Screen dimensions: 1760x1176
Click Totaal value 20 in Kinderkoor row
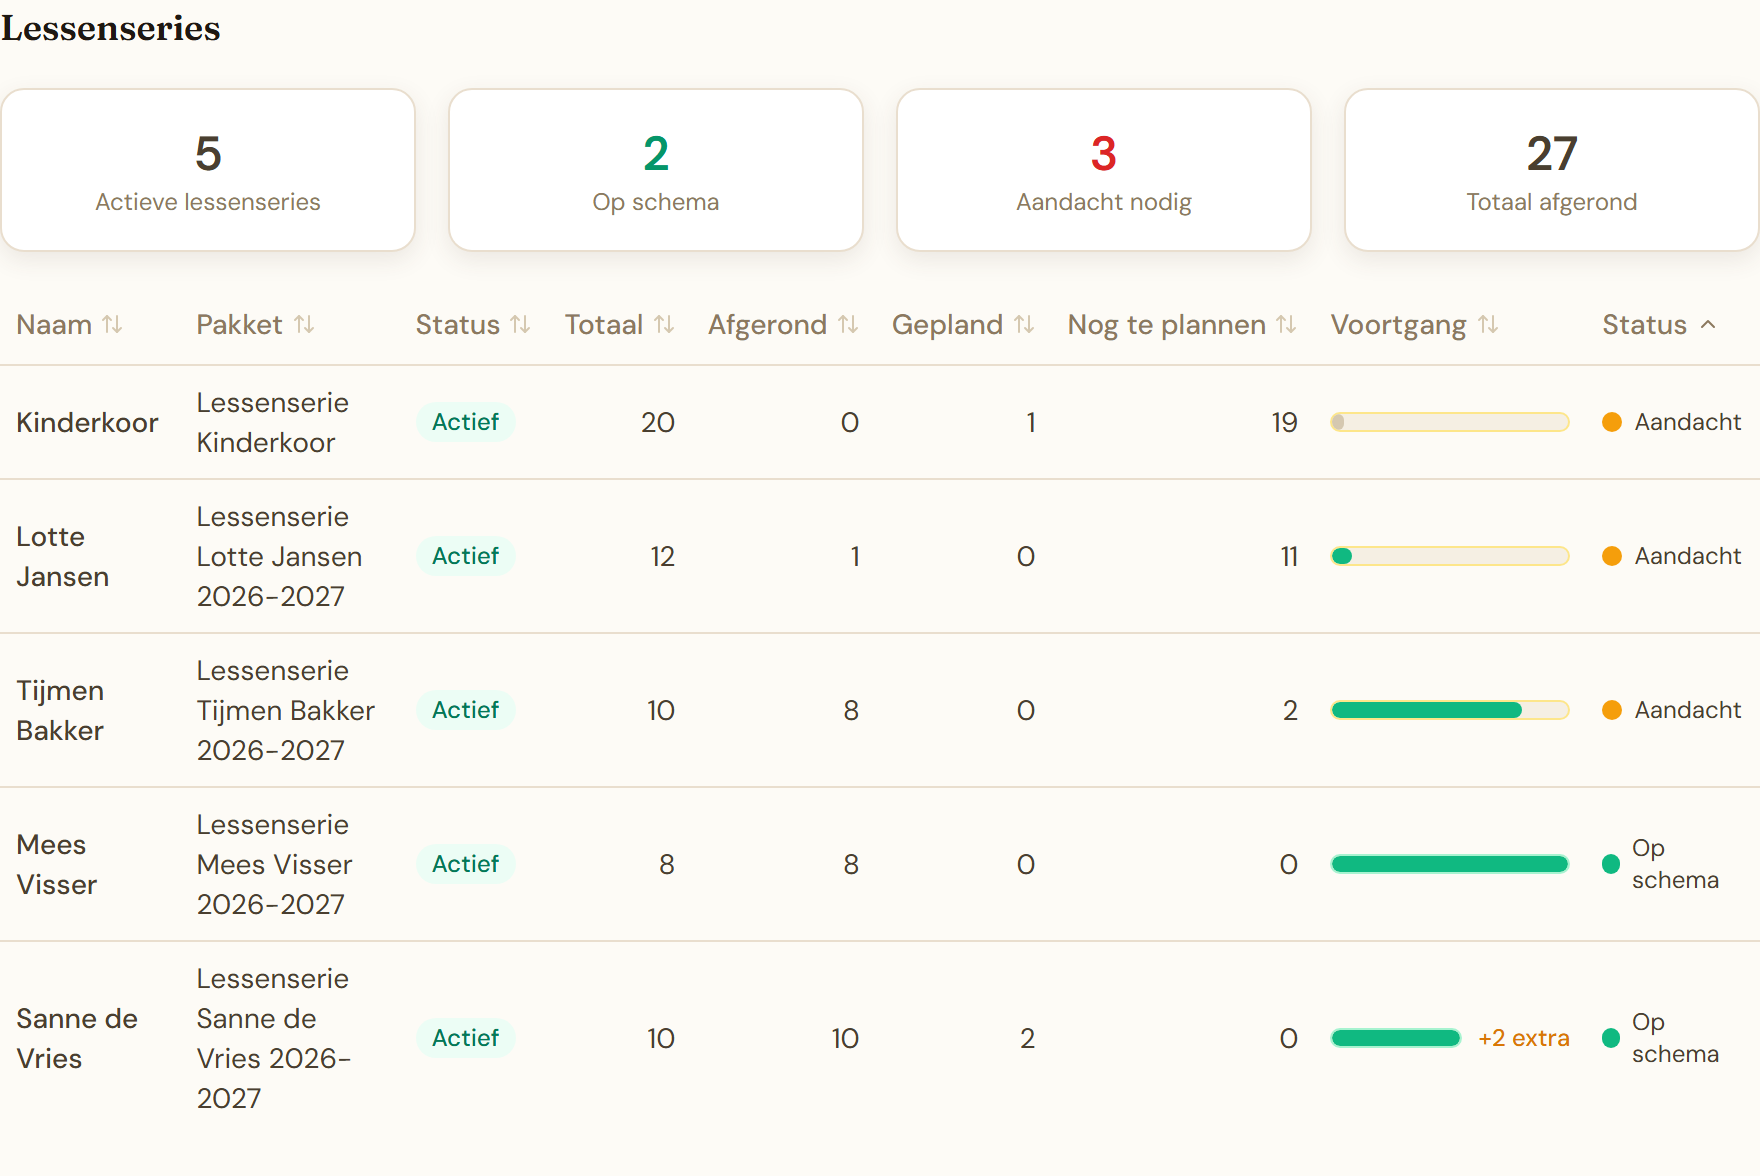pos(658,422)
